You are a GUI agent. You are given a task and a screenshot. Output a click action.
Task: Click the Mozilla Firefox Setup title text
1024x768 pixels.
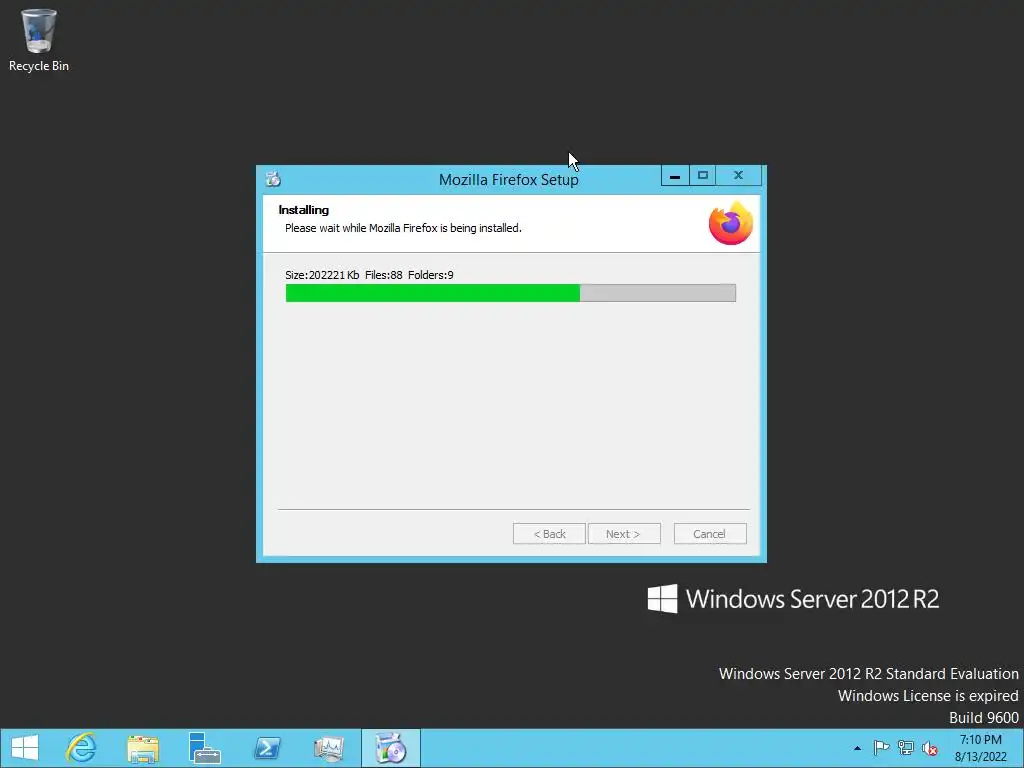tap(509, 180)
